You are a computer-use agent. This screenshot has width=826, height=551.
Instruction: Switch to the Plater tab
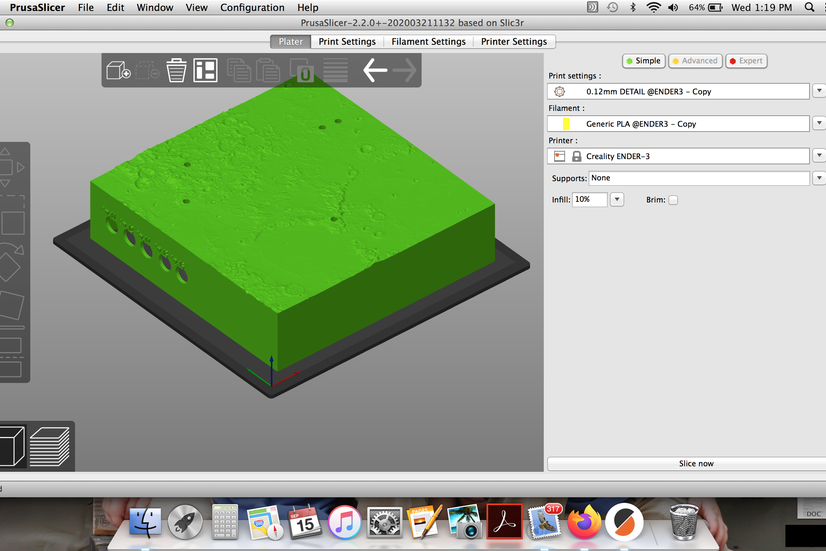[291, 42]
